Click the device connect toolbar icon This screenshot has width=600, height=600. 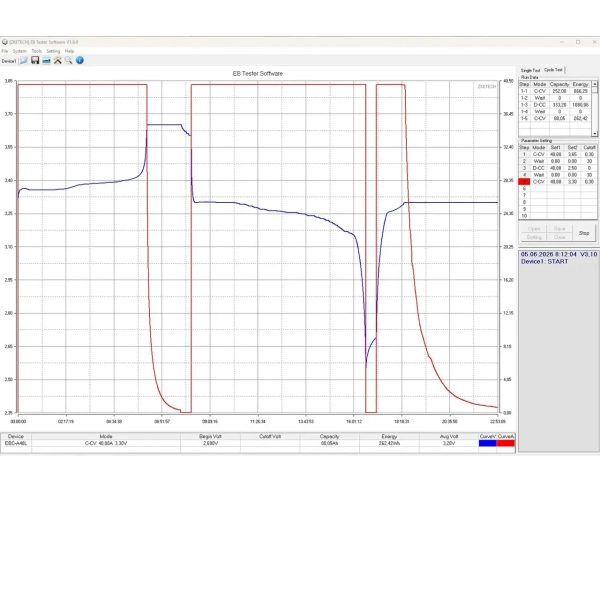[46, 60]
